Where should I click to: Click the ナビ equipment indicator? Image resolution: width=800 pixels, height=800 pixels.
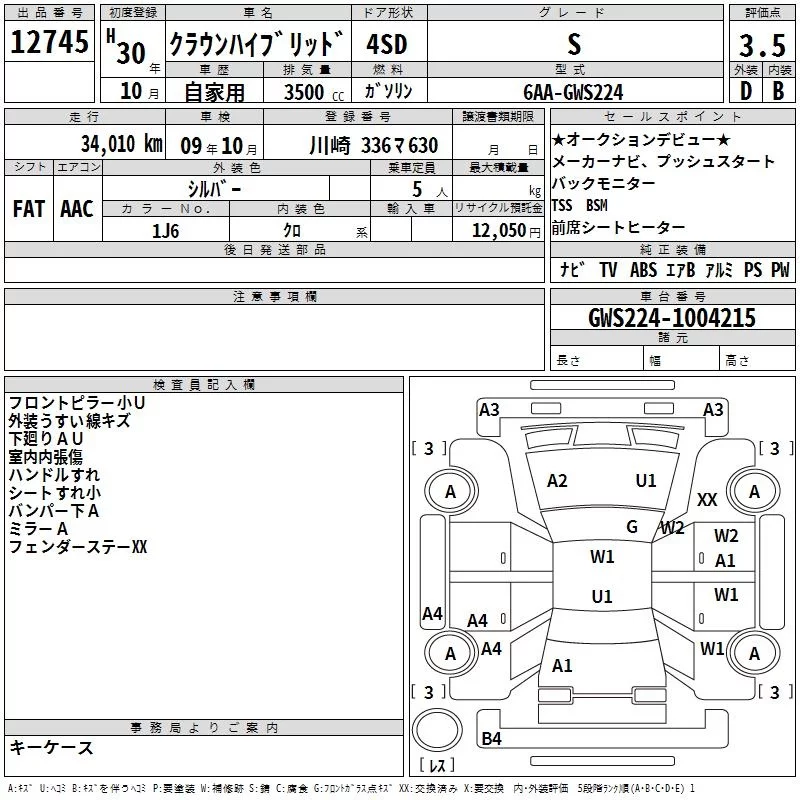(572, 270)
